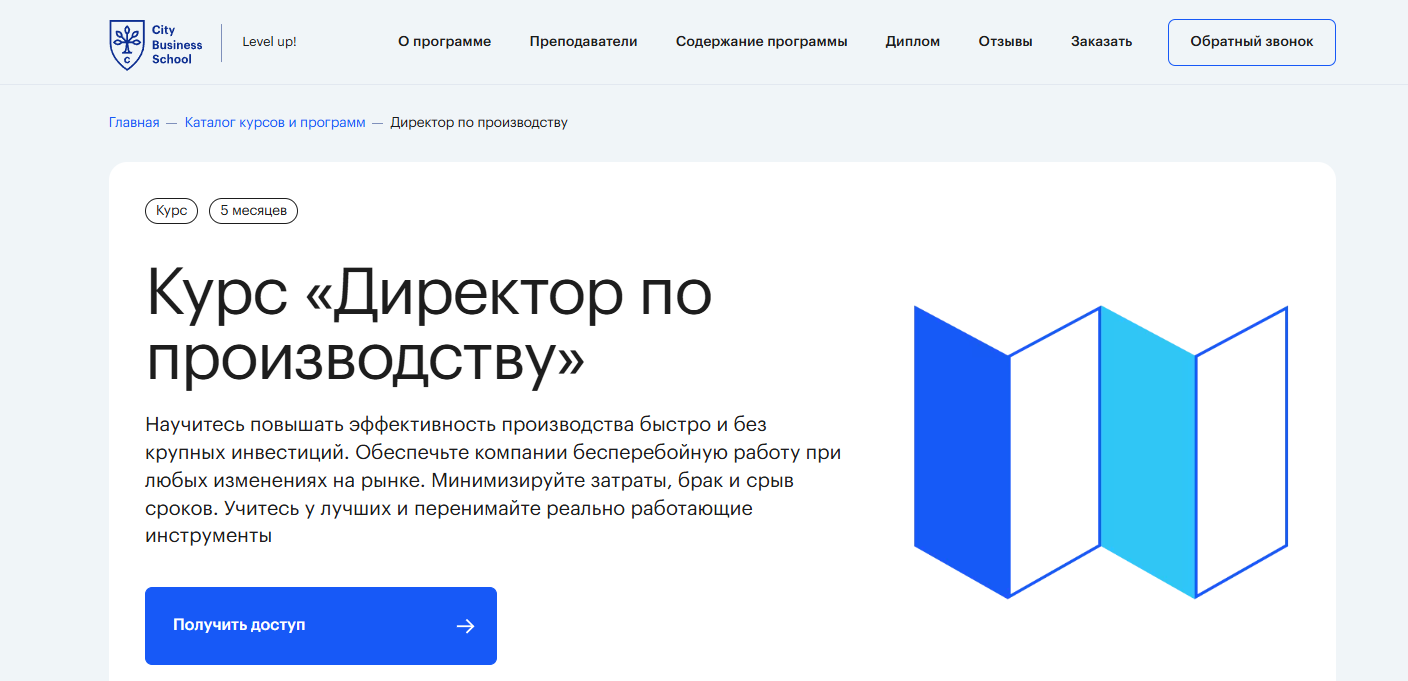Open the Диплом navigation item

pos(912,42)
